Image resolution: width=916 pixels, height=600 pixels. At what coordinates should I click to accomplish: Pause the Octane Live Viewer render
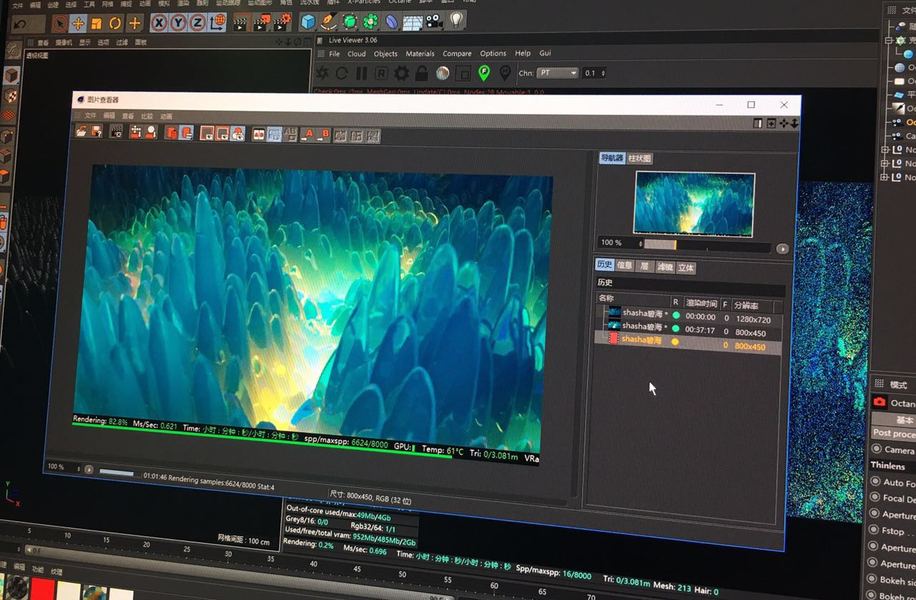coord(362,74)
